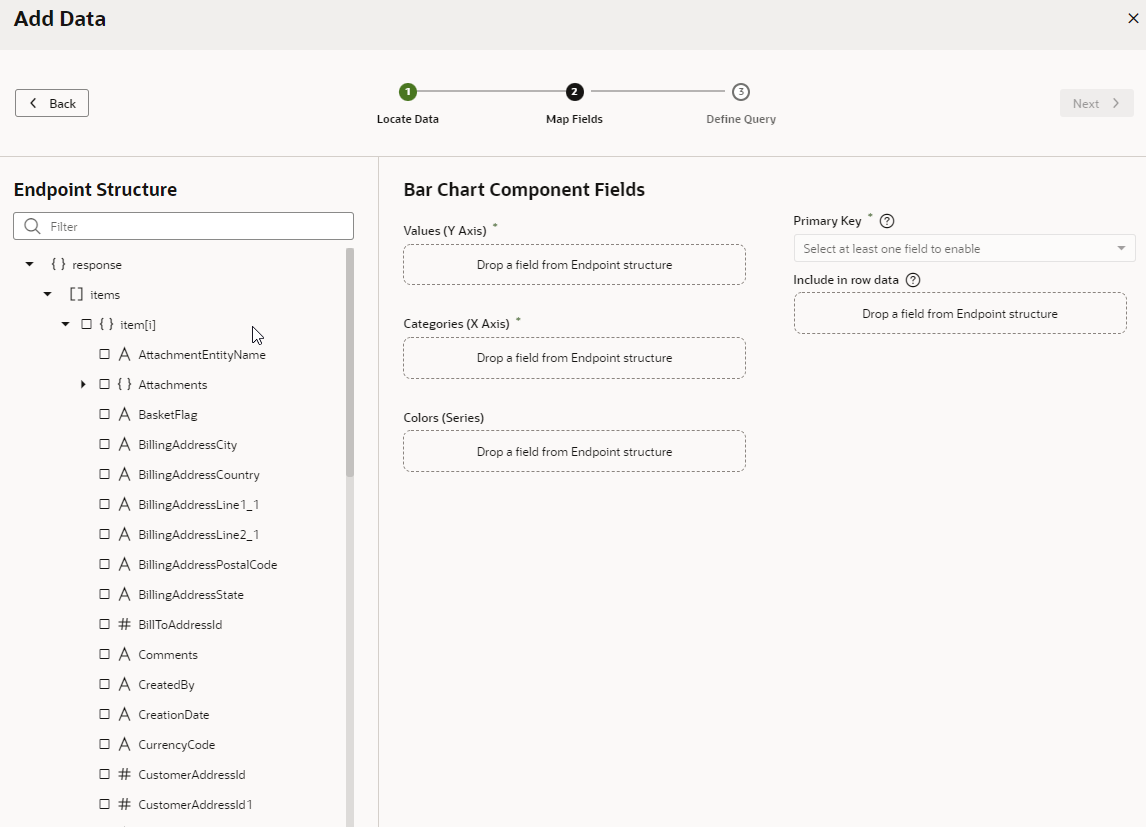Screen dimensions: 1146x827
Task: Click BillingAddressPostalCode string type icon
Action: (x=124, y=564)
